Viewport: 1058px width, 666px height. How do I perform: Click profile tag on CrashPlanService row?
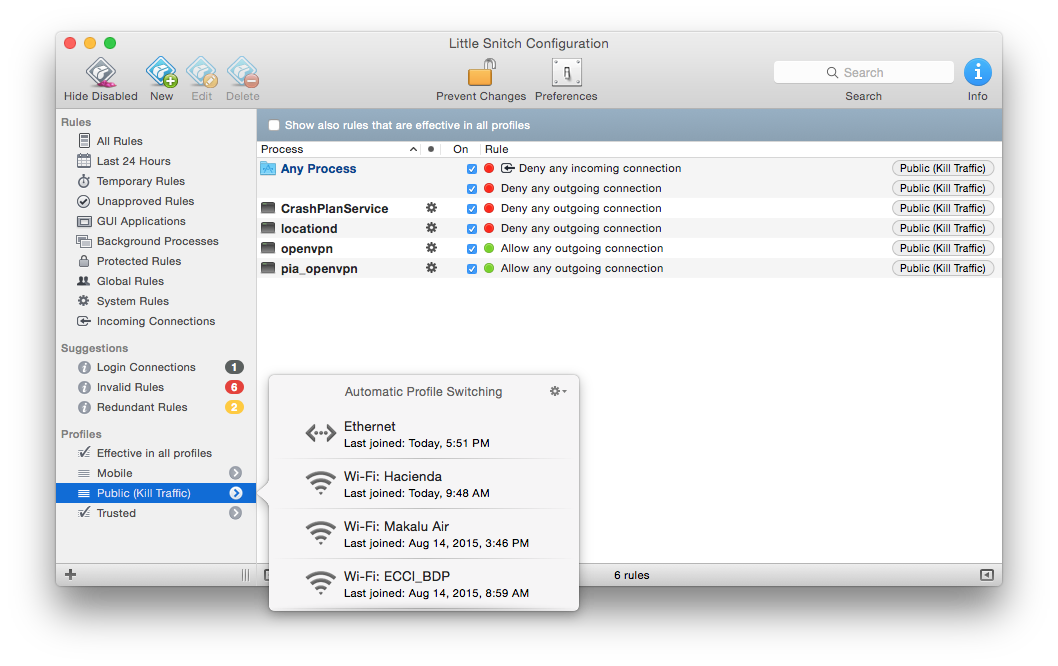pyautogui.click(x=943, y=209)
